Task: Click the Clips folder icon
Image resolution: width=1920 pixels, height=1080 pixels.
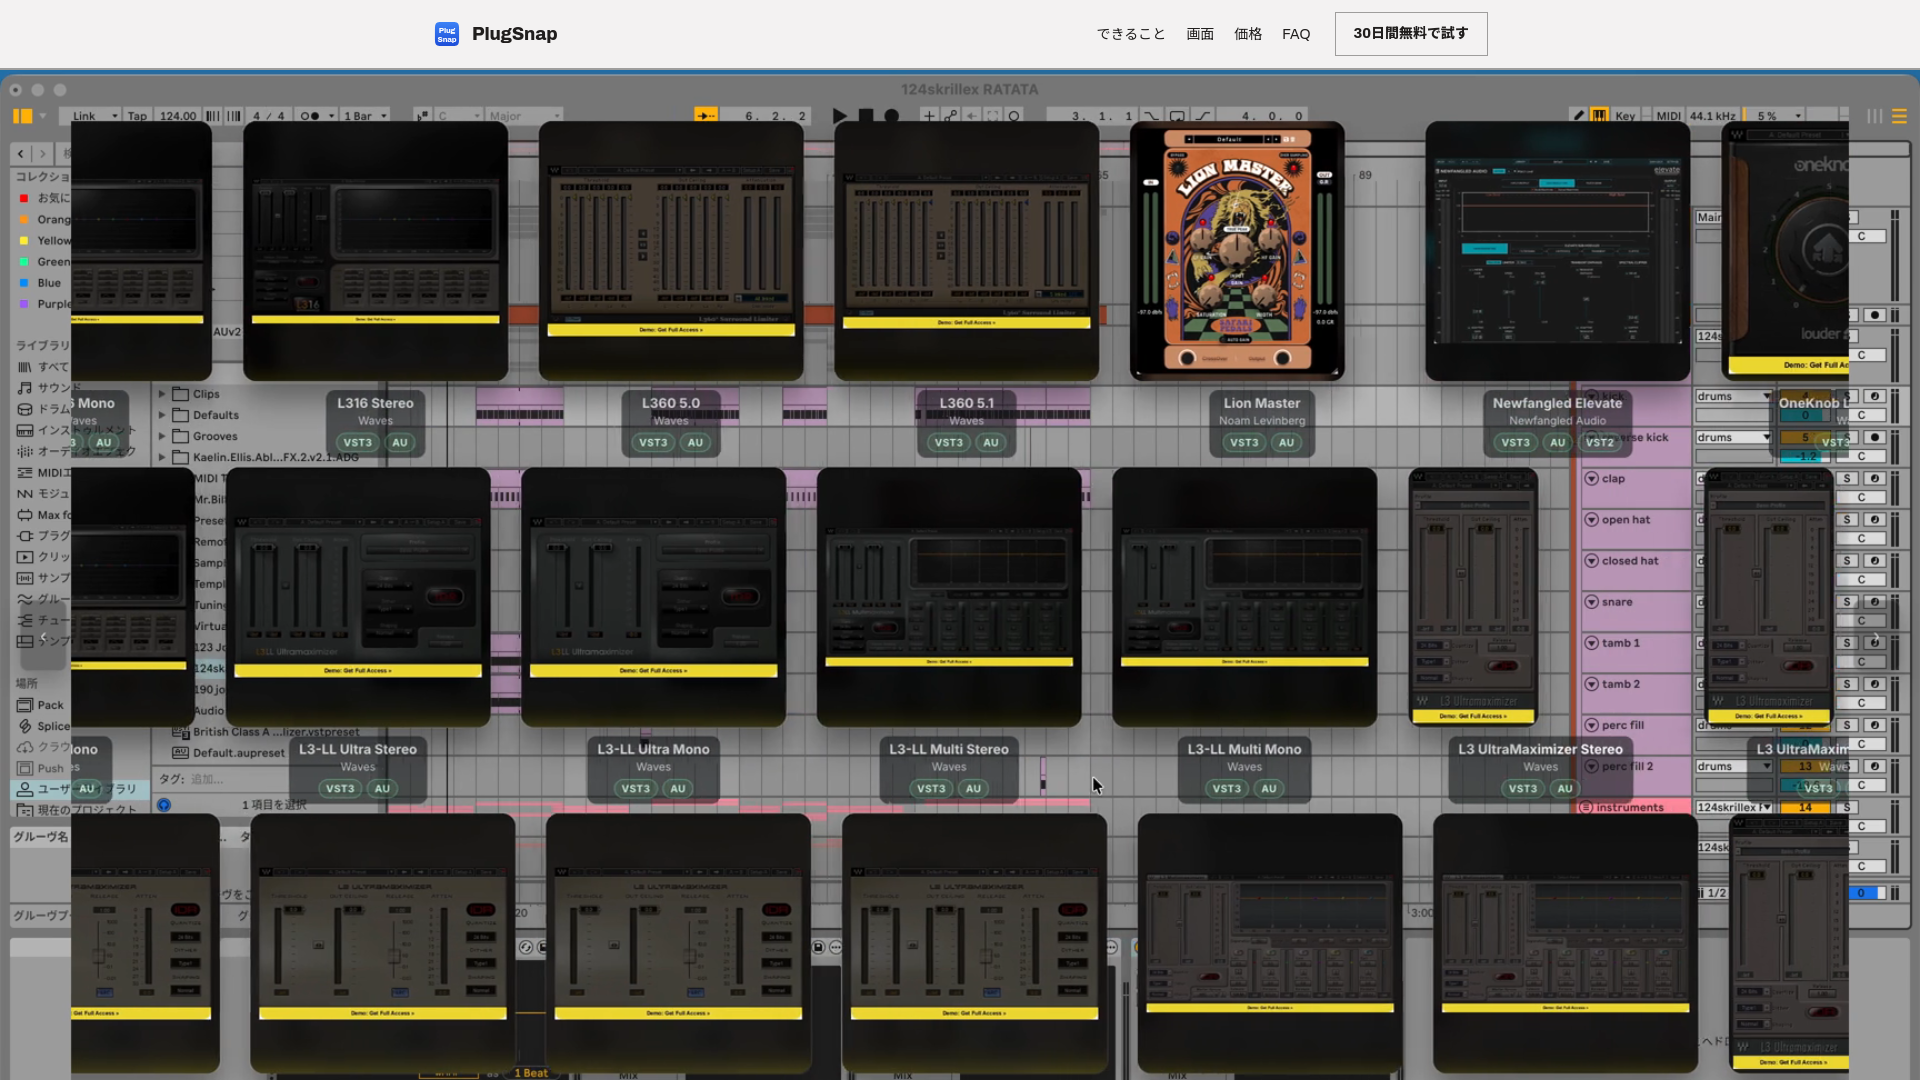Action: (x=181, y=394)
